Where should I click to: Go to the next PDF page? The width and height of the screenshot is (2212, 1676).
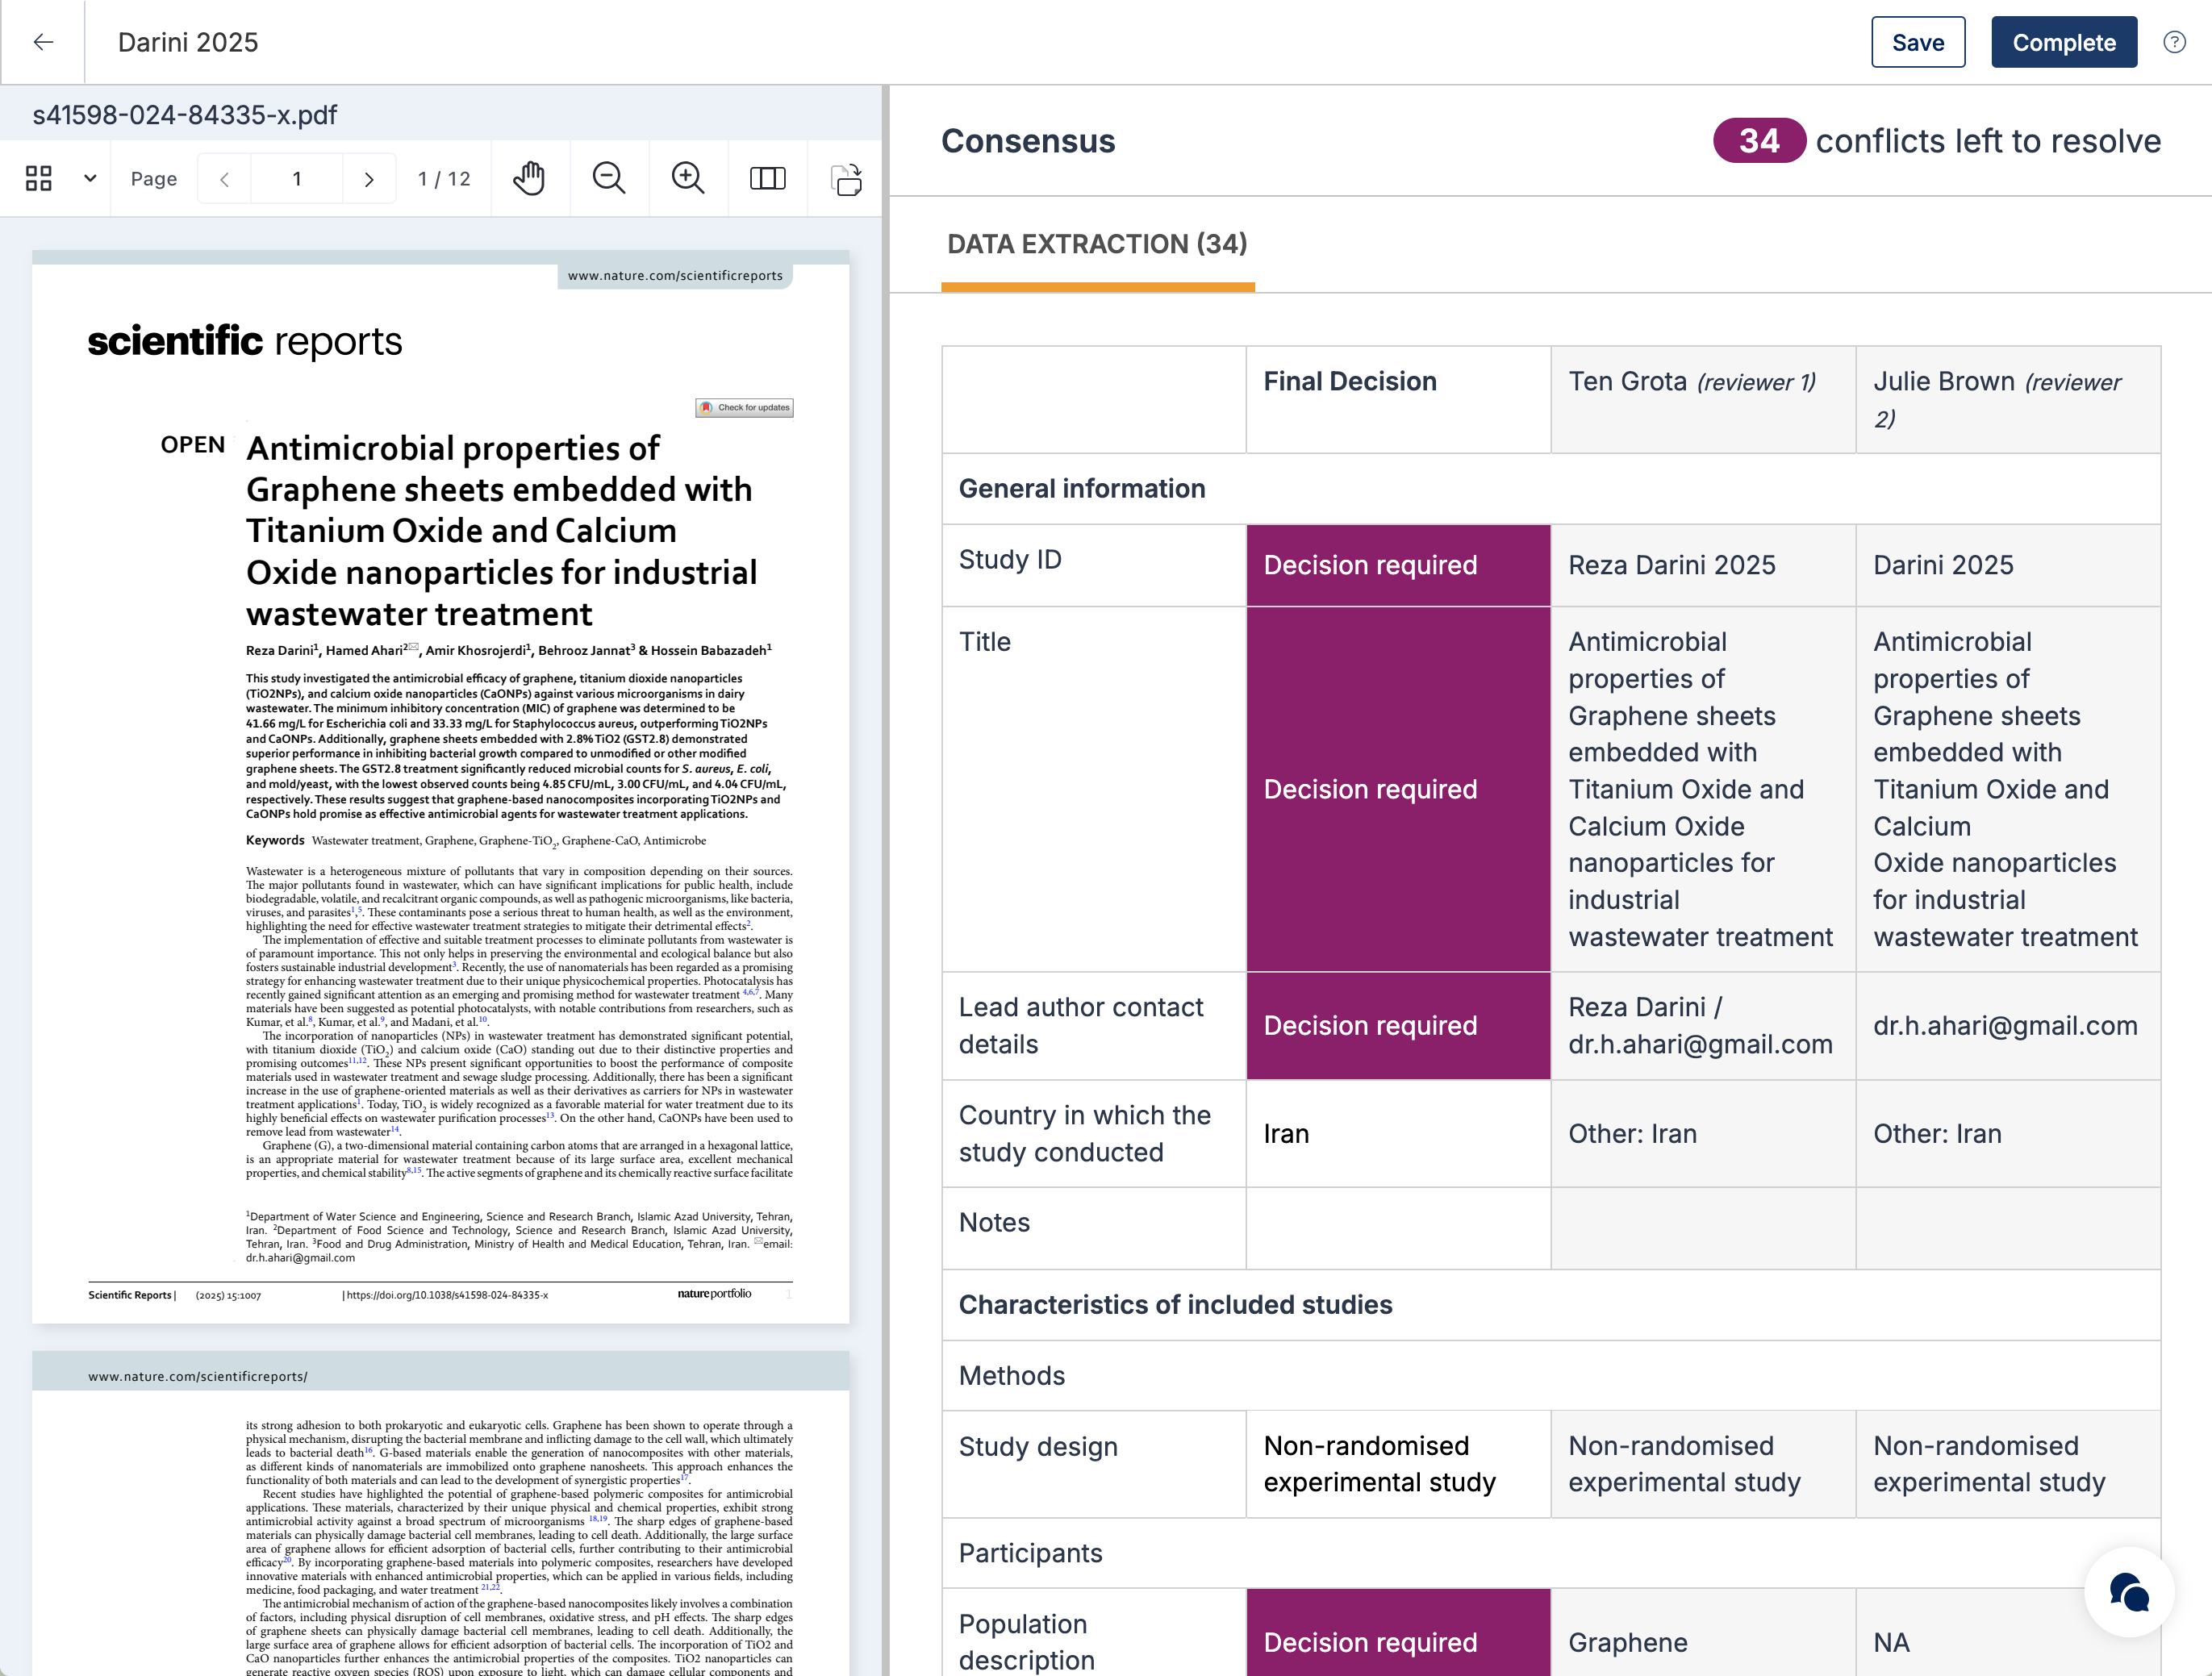[x=369, y=179]
